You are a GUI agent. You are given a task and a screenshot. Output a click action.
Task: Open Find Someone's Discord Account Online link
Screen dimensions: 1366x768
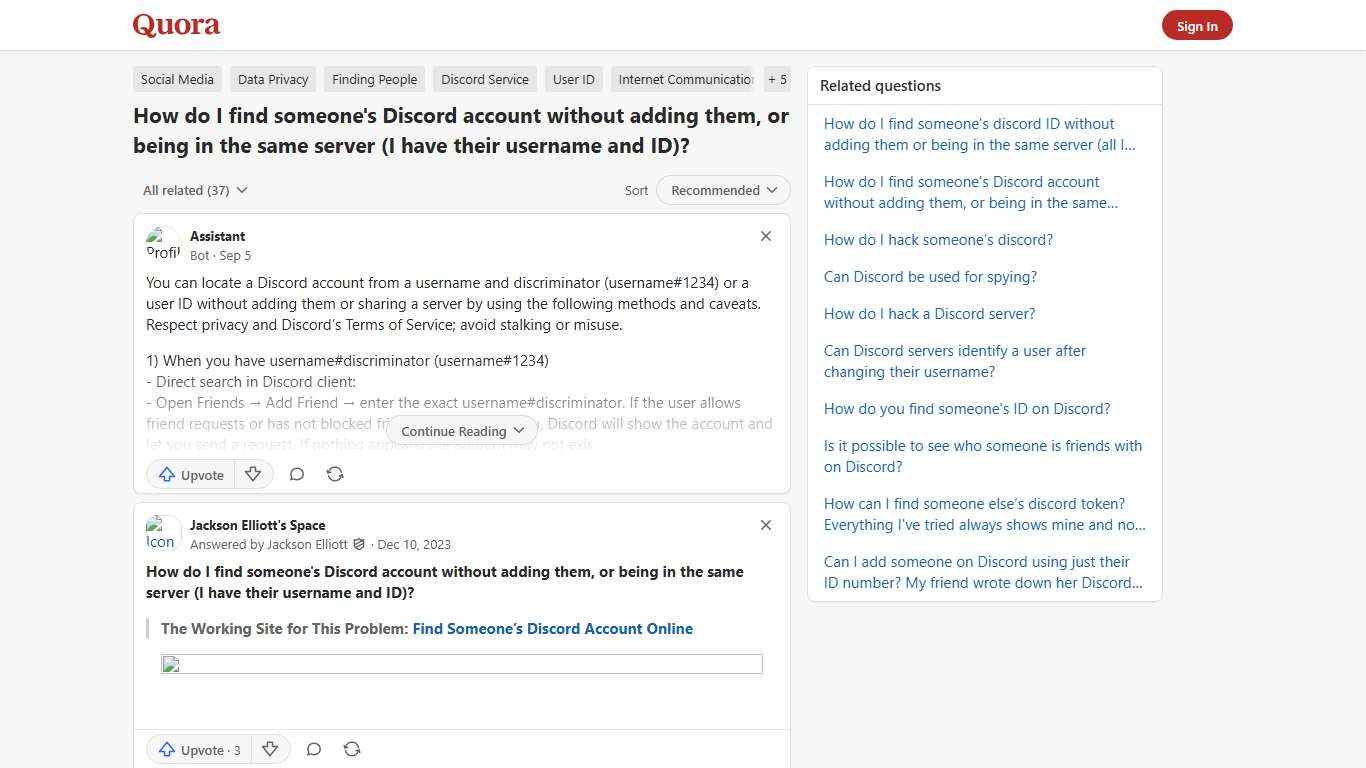(552, 629)
